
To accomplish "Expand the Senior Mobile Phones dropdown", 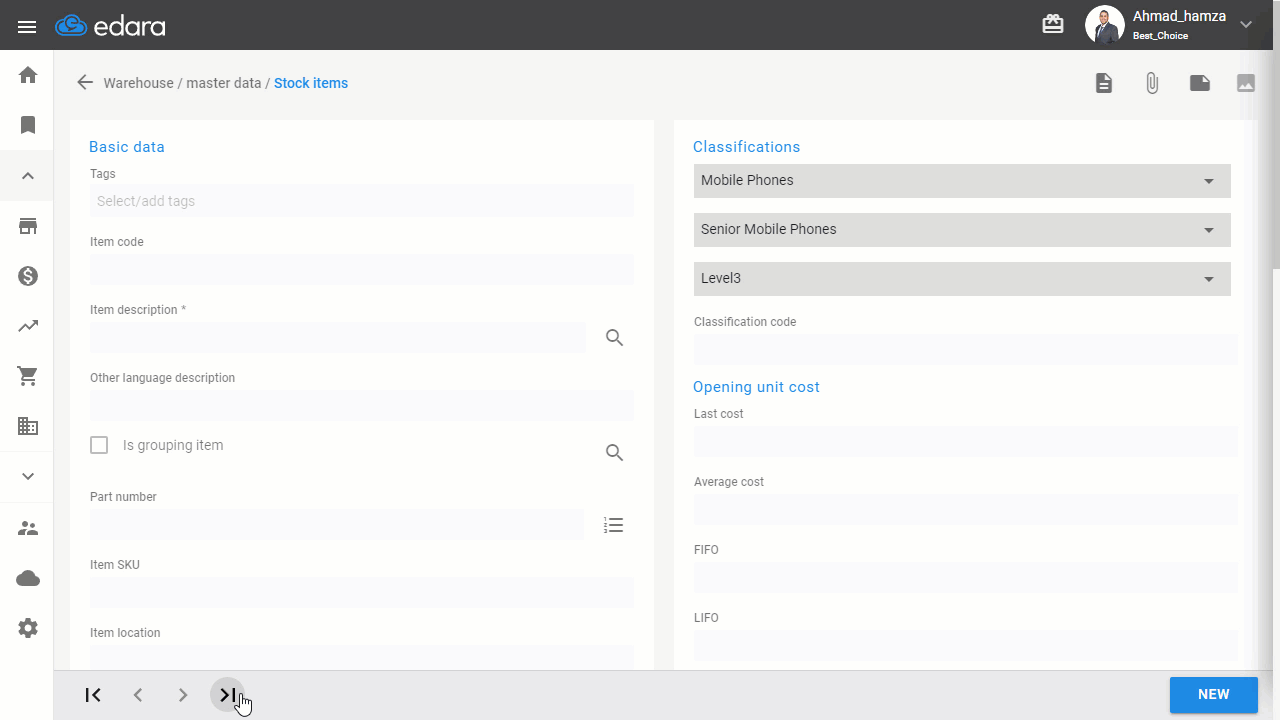I will 962,230.
